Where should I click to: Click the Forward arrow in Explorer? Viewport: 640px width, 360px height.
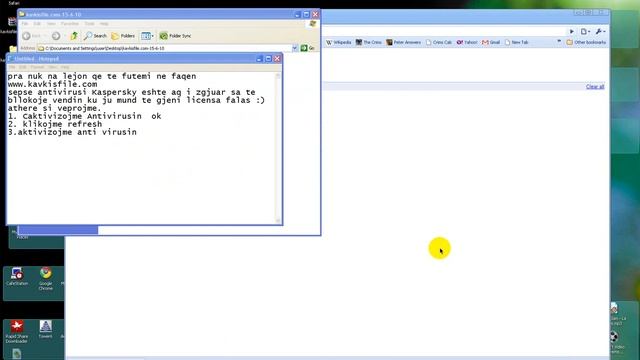point(56,36)
